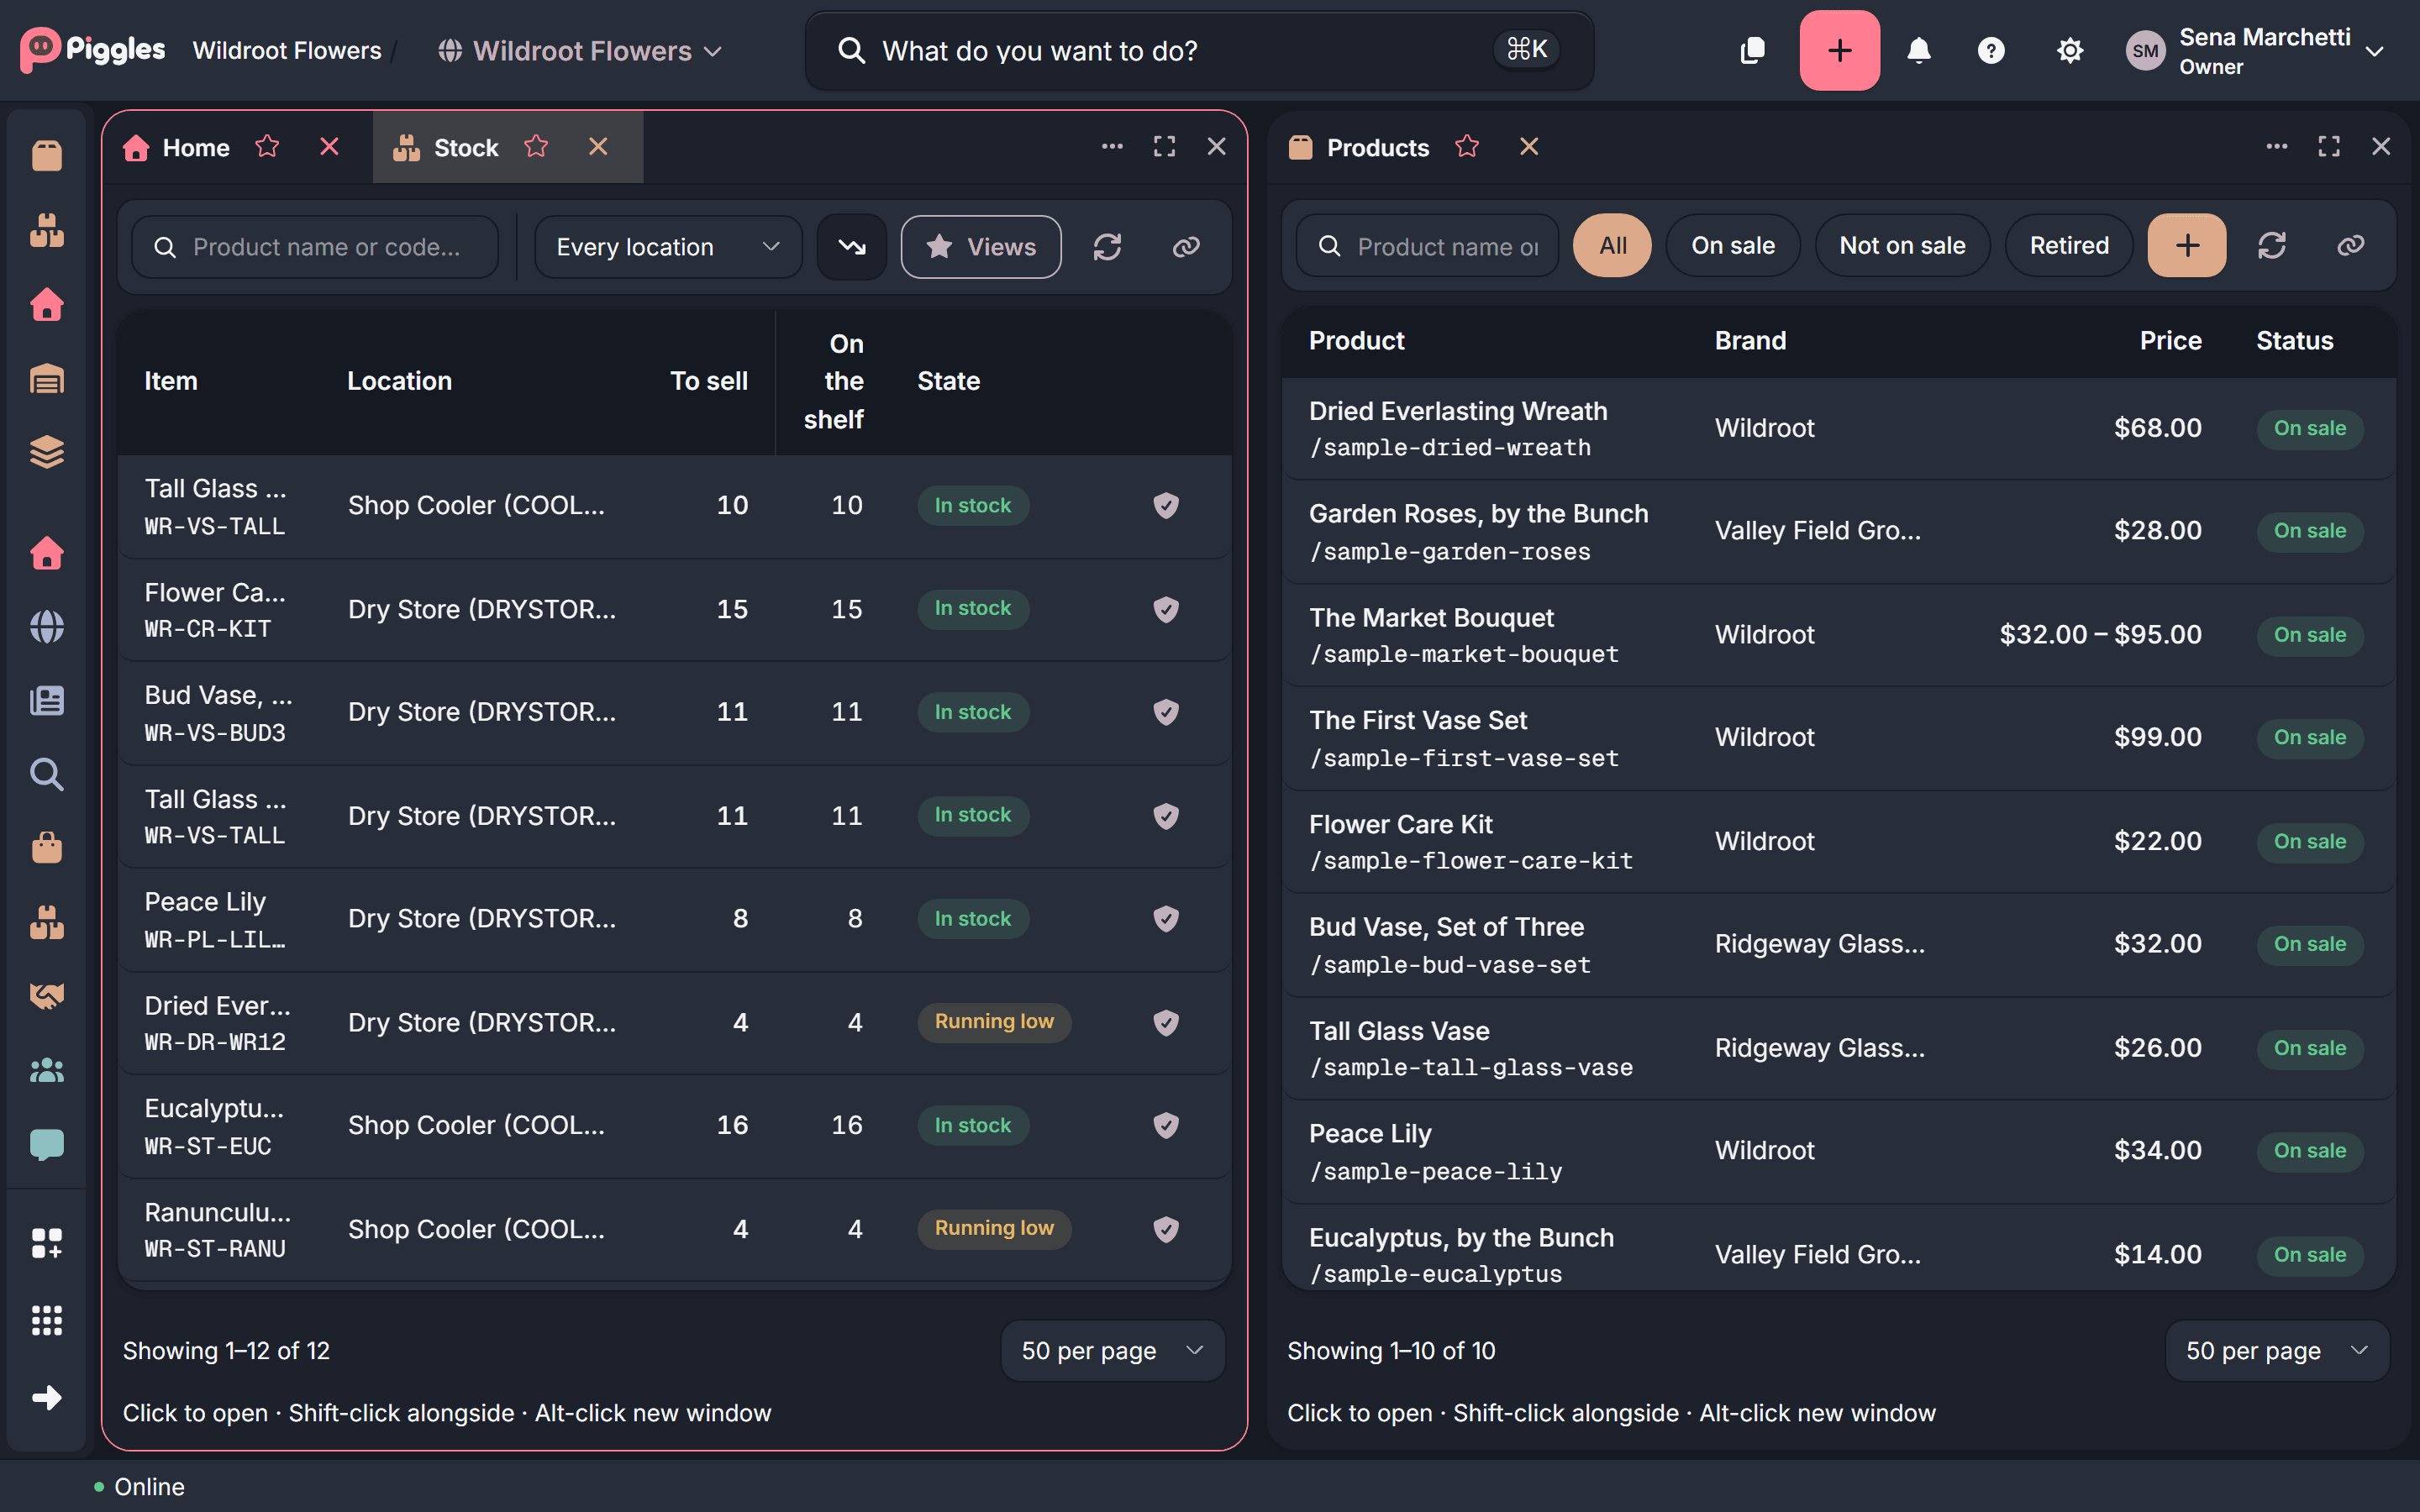Refresh the Stock list
2420x1512 pixels.
pyautogui.click(x=1107, y=247)
